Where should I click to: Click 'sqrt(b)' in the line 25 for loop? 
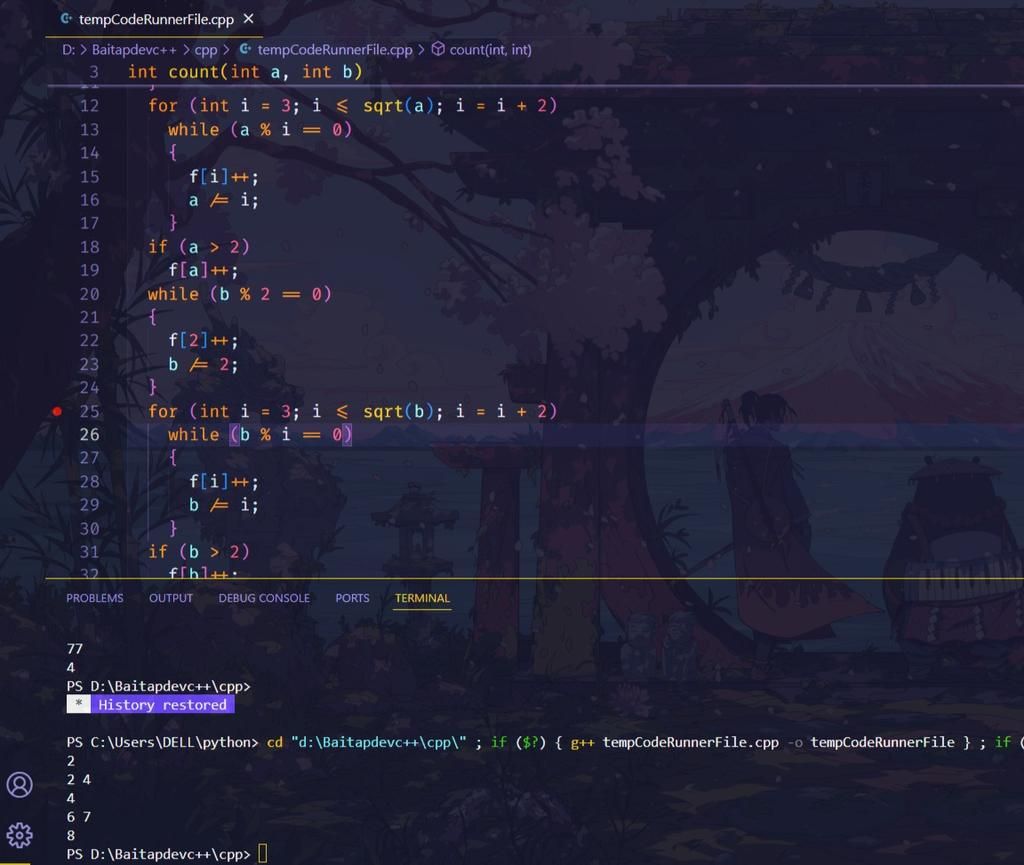(x=398, y=411)
